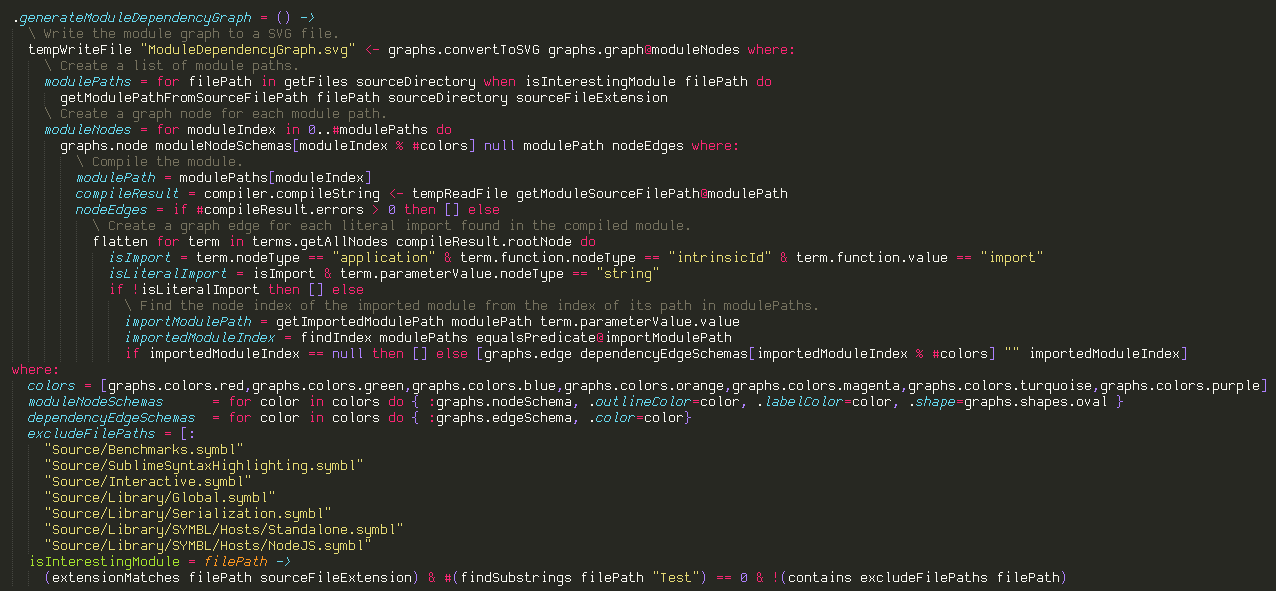Click graphs.shapes.oval
1276x591 pixels.
pyautogui.click(x=1036, y=401)
